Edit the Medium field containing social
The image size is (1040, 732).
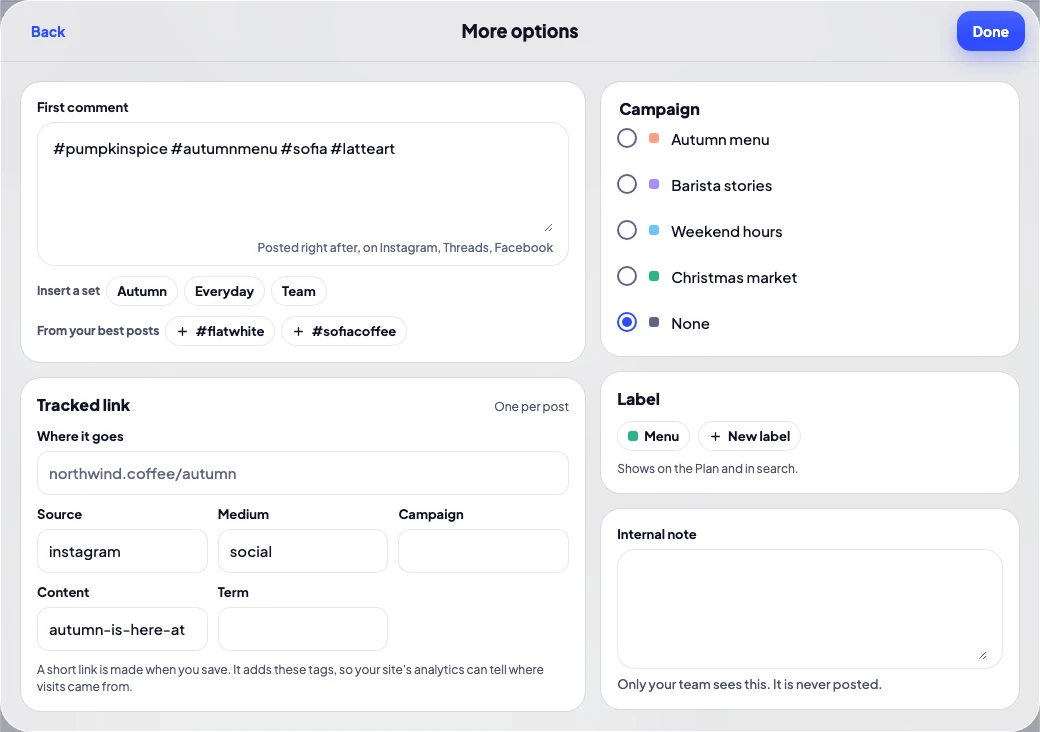302,551
